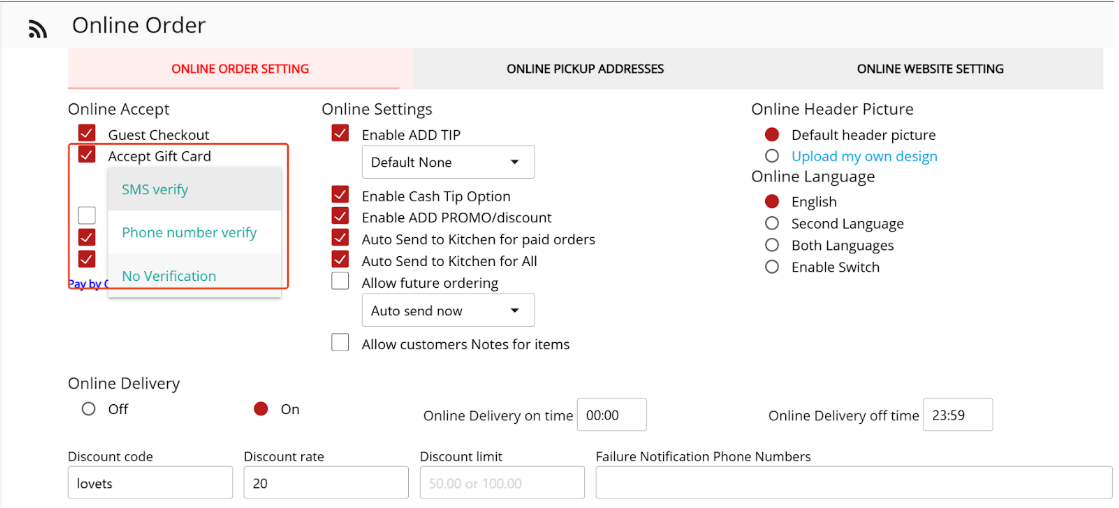Choose SMS verify from the dropdown list

coord(194,190)
